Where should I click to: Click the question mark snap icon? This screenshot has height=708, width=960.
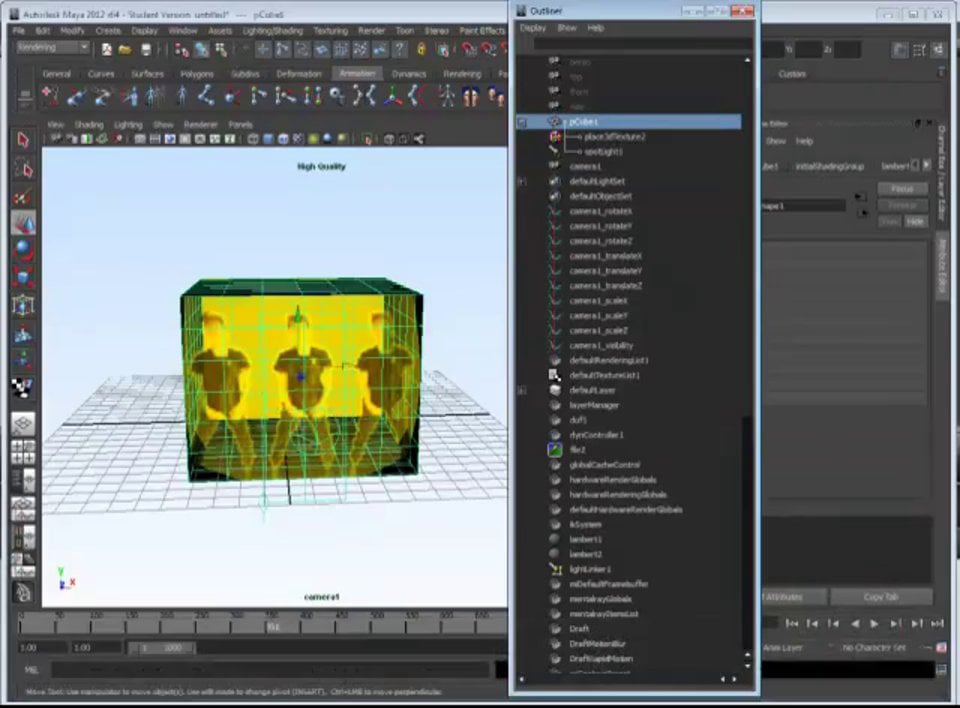point(399,49)
